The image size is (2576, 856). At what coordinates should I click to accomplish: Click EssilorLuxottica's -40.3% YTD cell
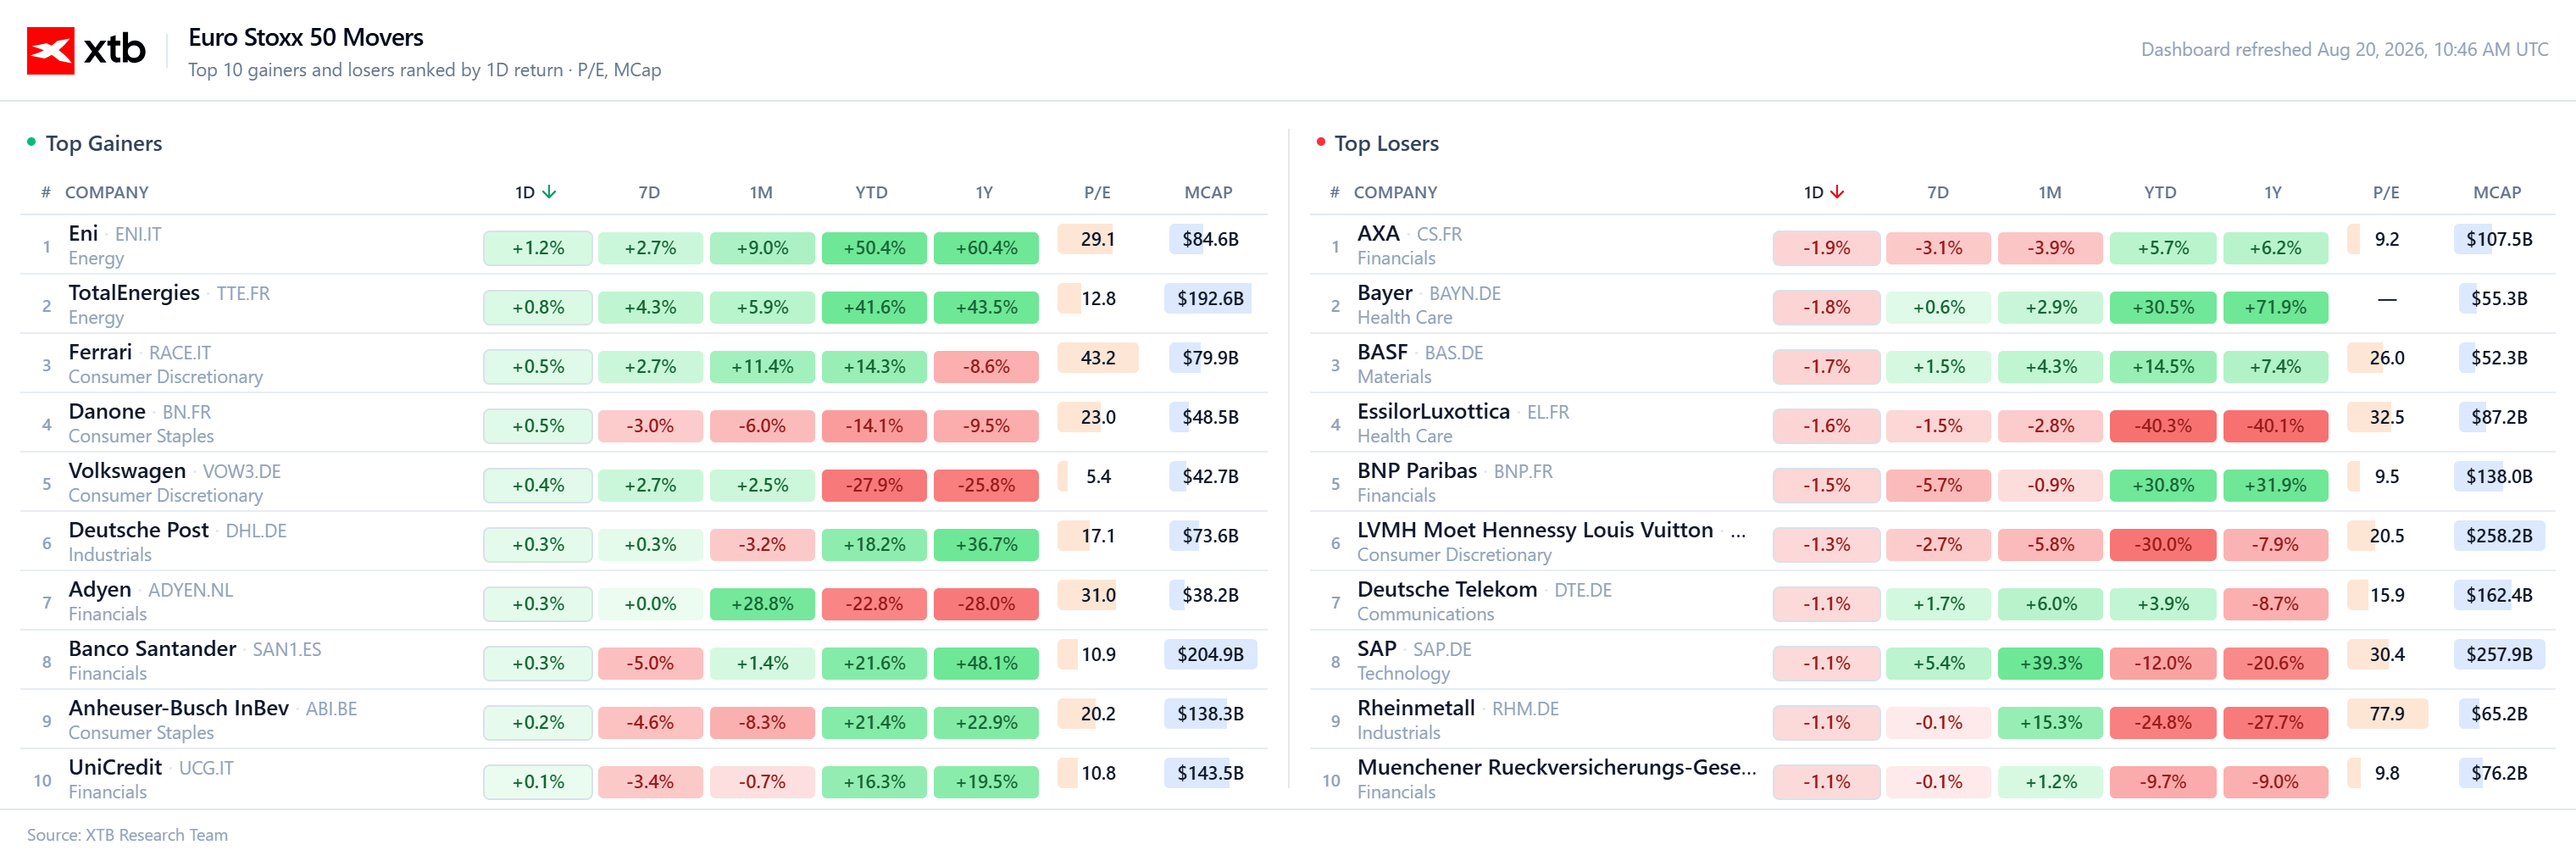tap(2163, 426)
